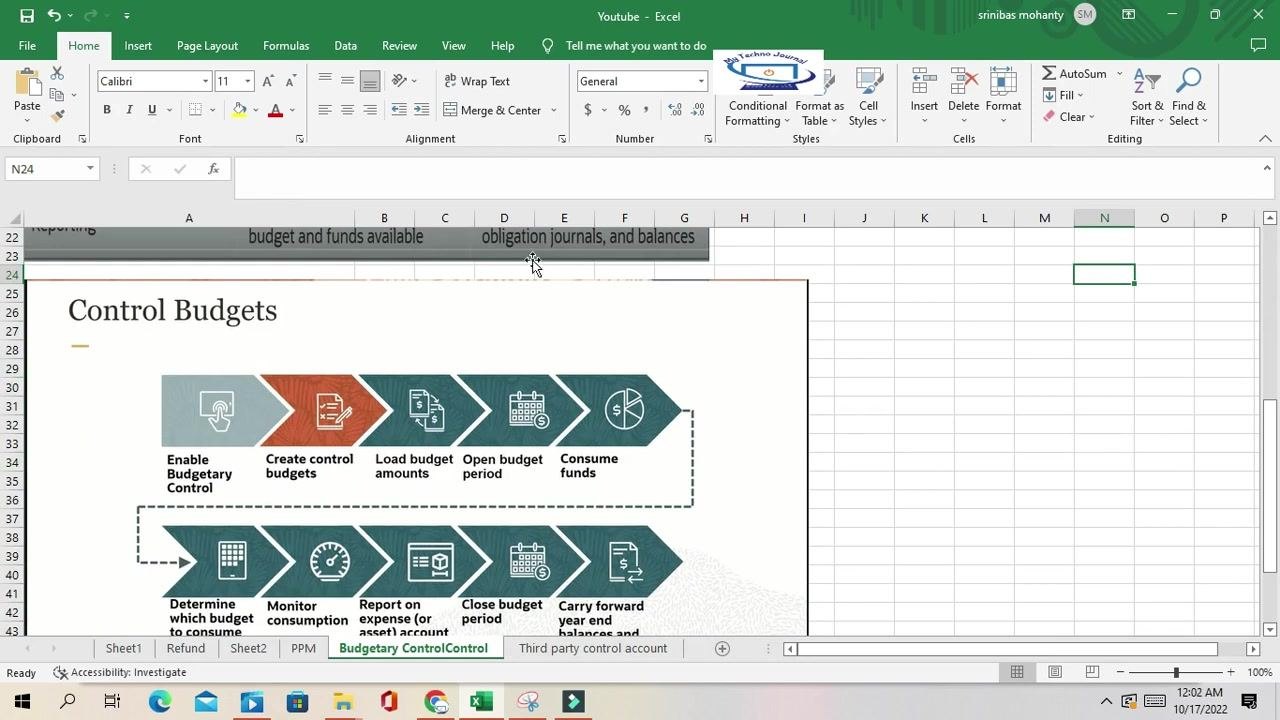1280x720 pixels.
Task: Open Windows Start menu
Action: [x=22, y=701]
